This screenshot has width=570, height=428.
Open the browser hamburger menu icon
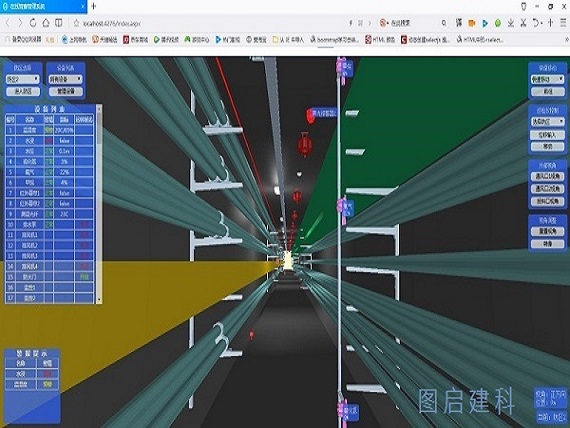coord(563,23)
